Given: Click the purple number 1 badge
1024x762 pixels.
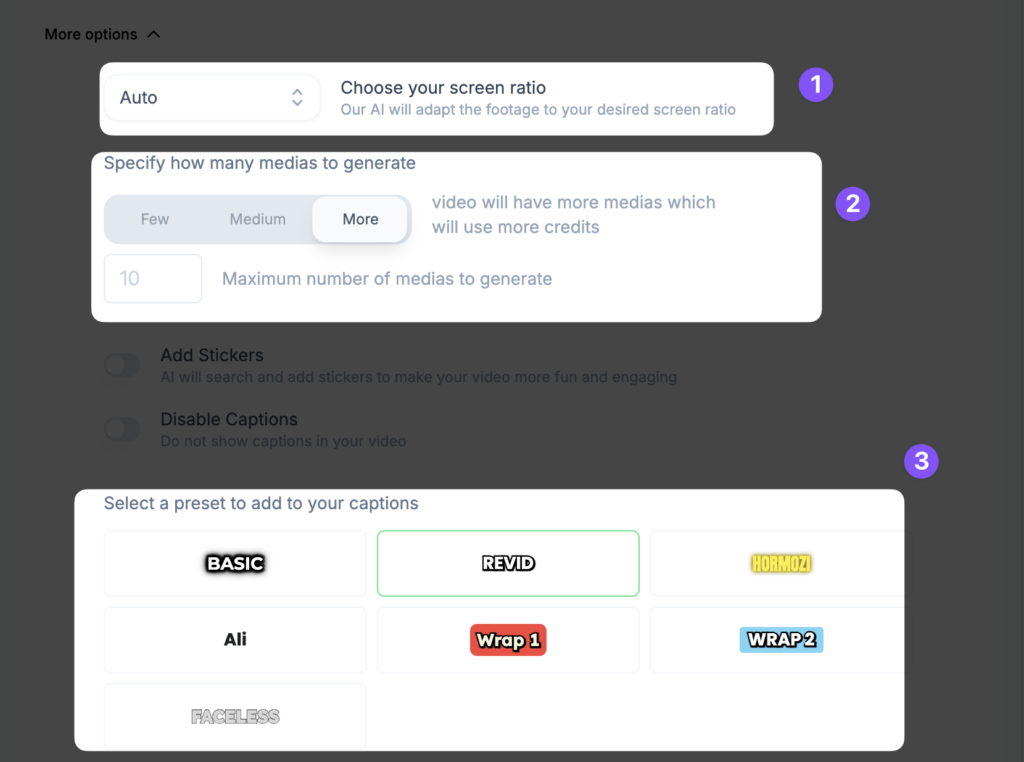Looking at the screenshot, I should click(x=816, y=85).
